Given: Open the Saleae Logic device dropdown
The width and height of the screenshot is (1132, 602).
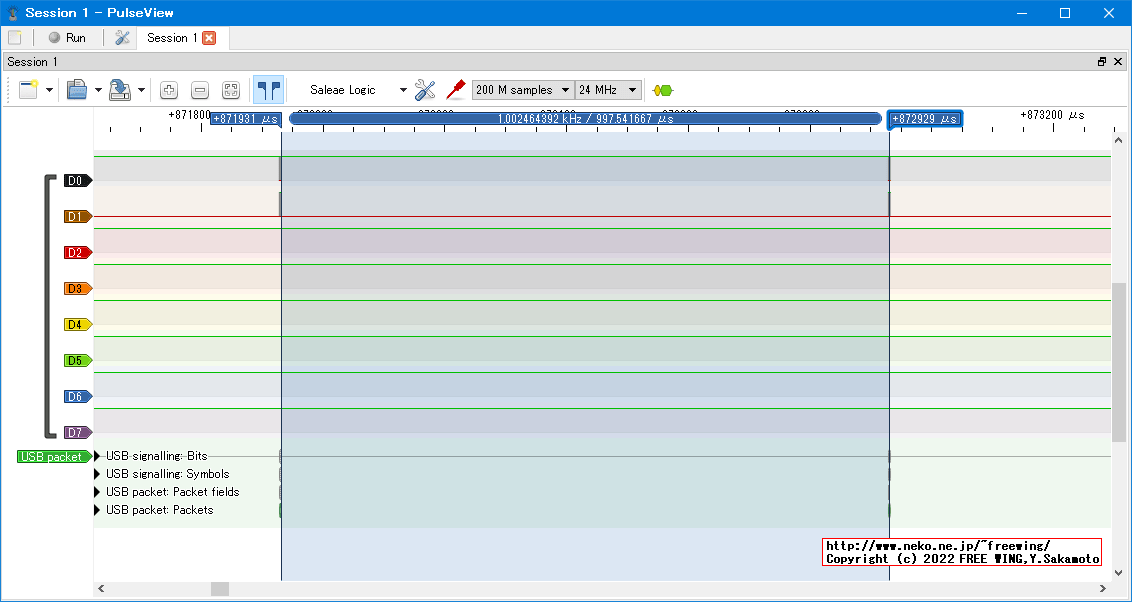Looking at the screenshot, I should pos(355,90).
